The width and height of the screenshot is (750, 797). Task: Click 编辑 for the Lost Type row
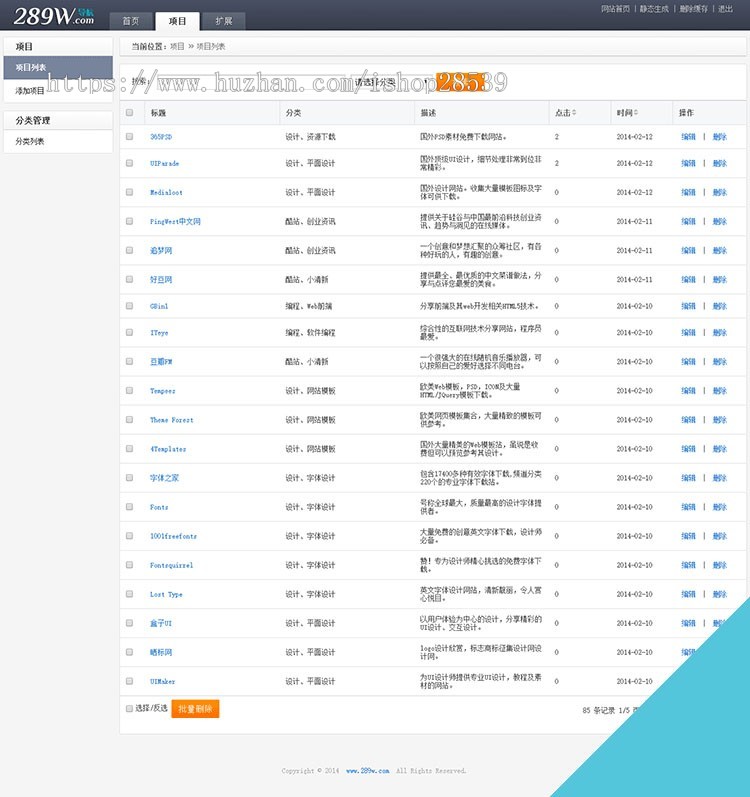(x=688, y=594)
